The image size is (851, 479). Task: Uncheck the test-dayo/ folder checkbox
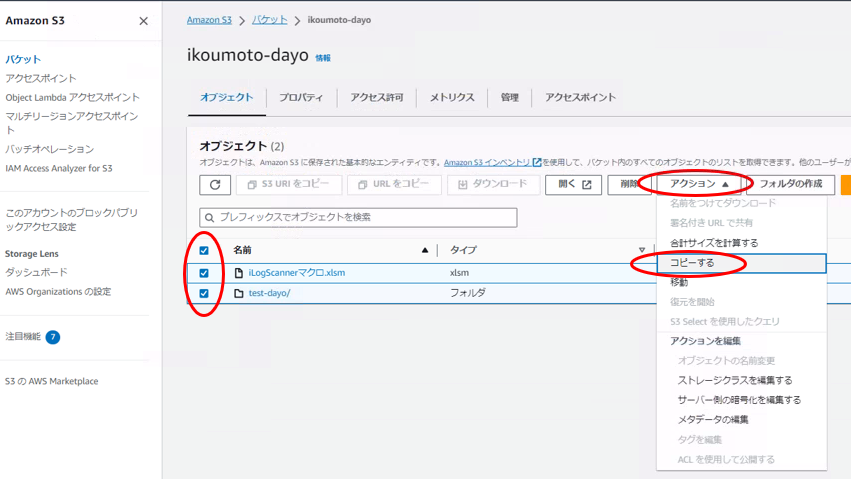click(204, 294)
